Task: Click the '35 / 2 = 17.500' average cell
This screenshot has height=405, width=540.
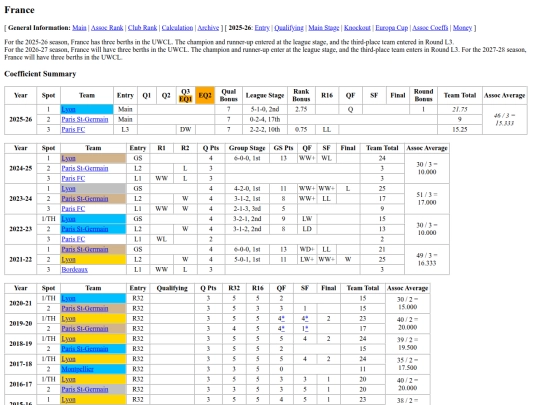Action: pyautogui.click(x=407, y=364)
